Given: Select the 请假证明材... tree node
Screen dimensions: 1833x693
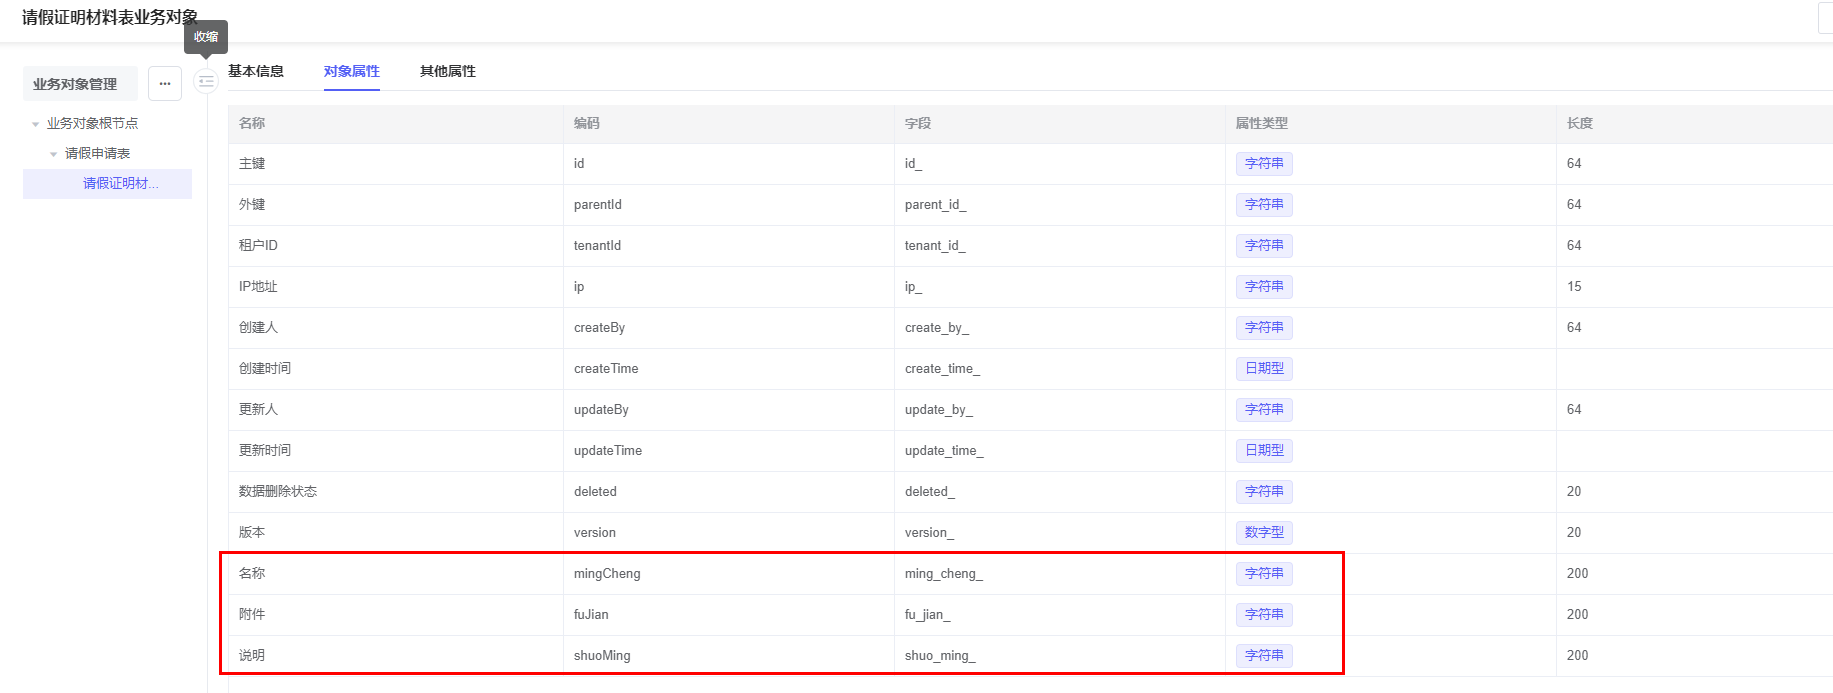Looking at the screenshot, I should pyautogui.click(x=120, y=184).
